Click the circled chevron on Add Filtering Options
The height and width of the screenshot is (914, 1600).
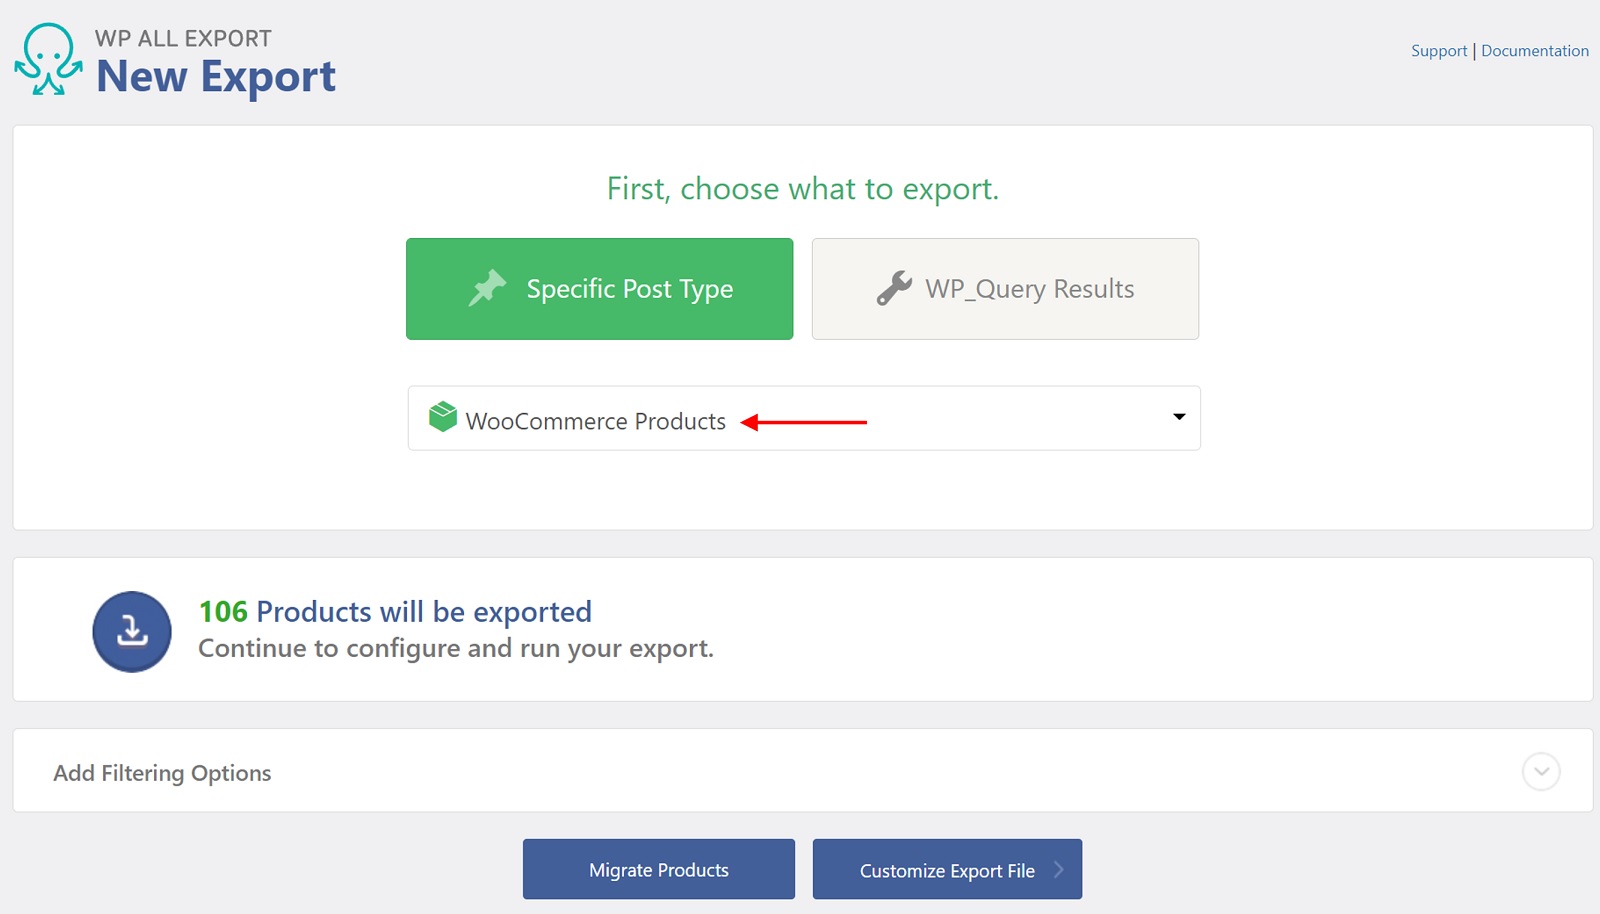click(x=1543, y=772)
